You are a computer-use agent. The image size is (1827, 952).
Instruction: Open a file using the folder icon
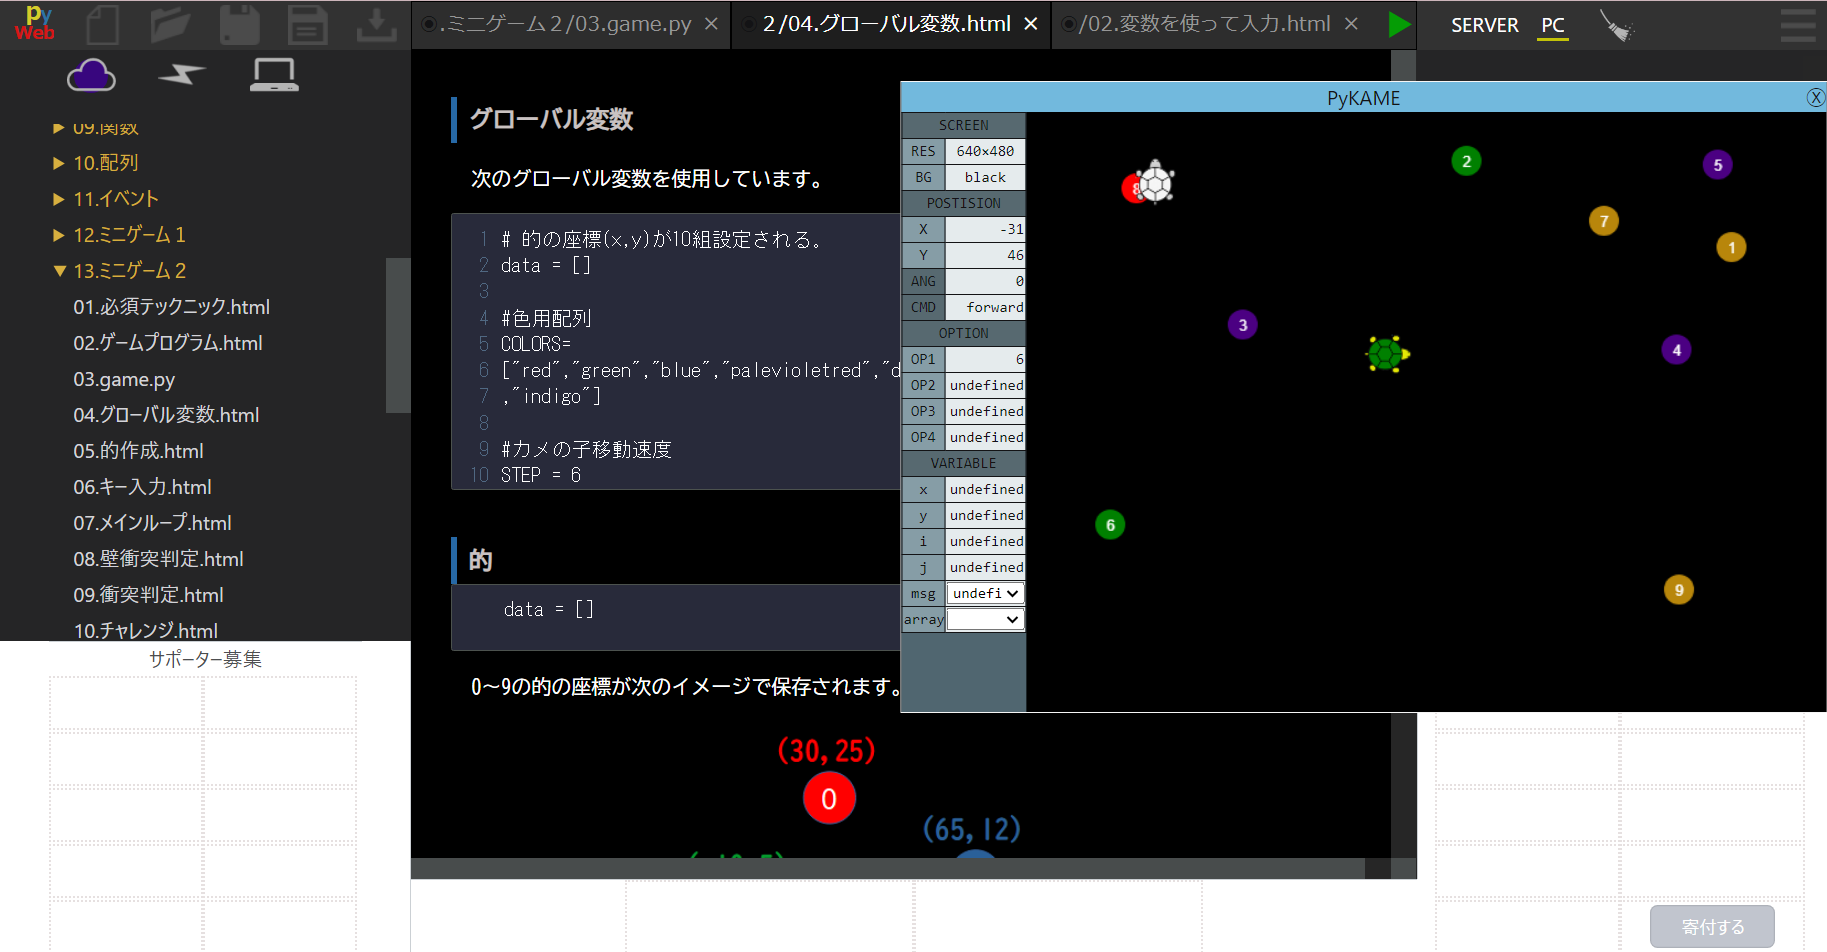click(x=171, y=24)
